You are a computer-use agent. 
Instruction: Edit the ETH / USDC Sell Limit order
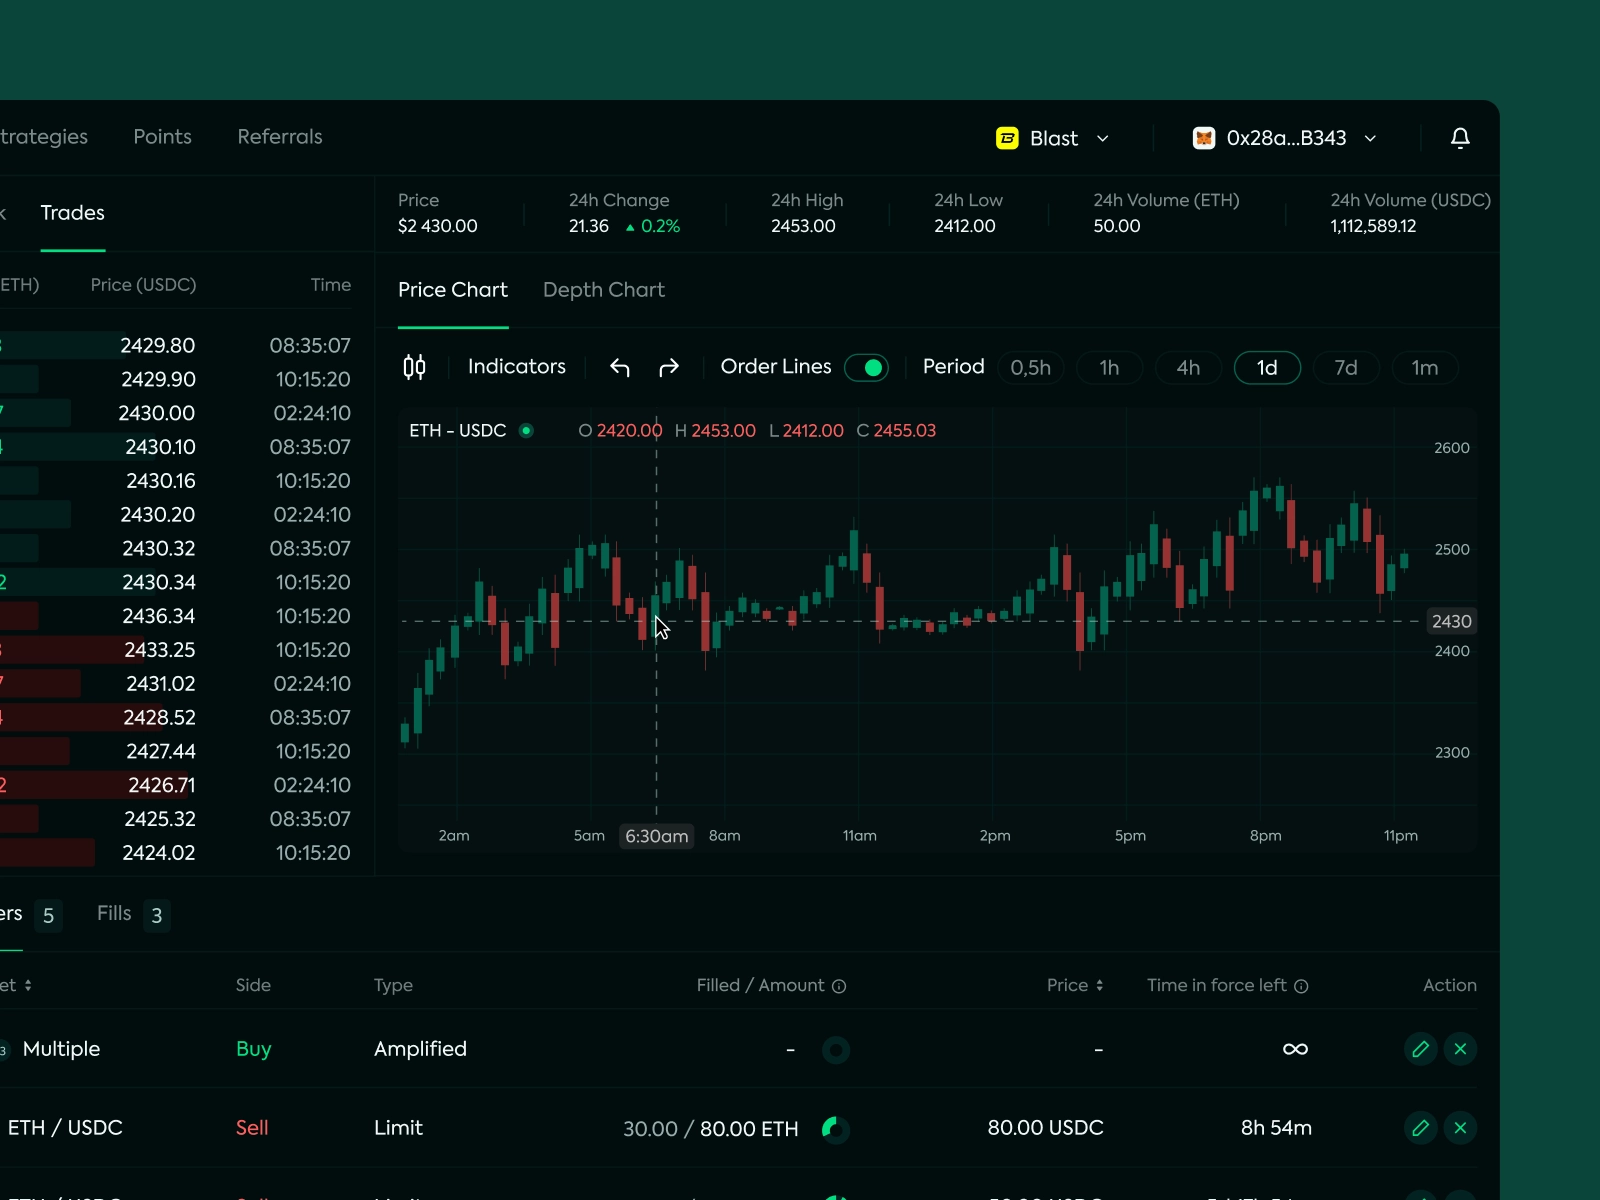point(1420,1128)
